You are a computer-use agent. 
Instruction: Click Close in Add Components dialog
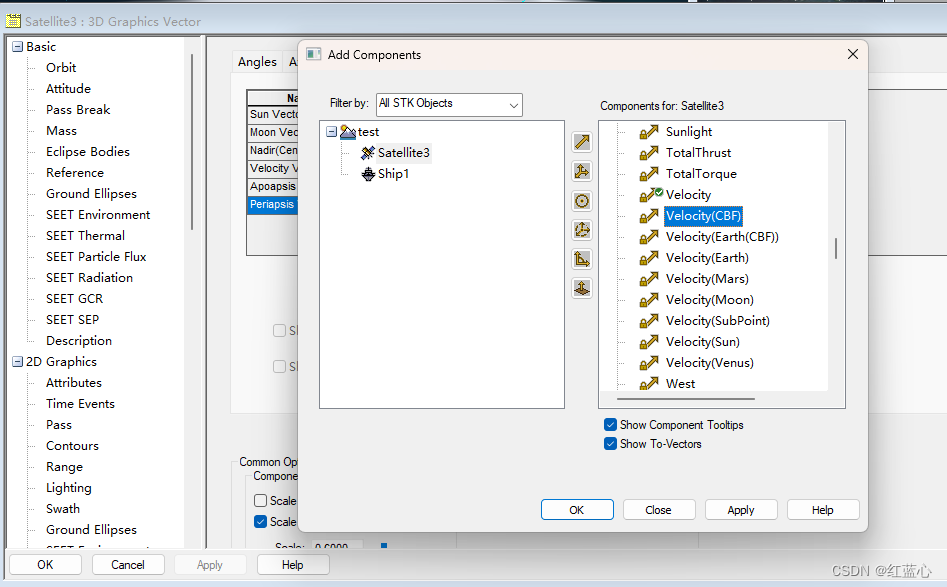click(659, 510)
